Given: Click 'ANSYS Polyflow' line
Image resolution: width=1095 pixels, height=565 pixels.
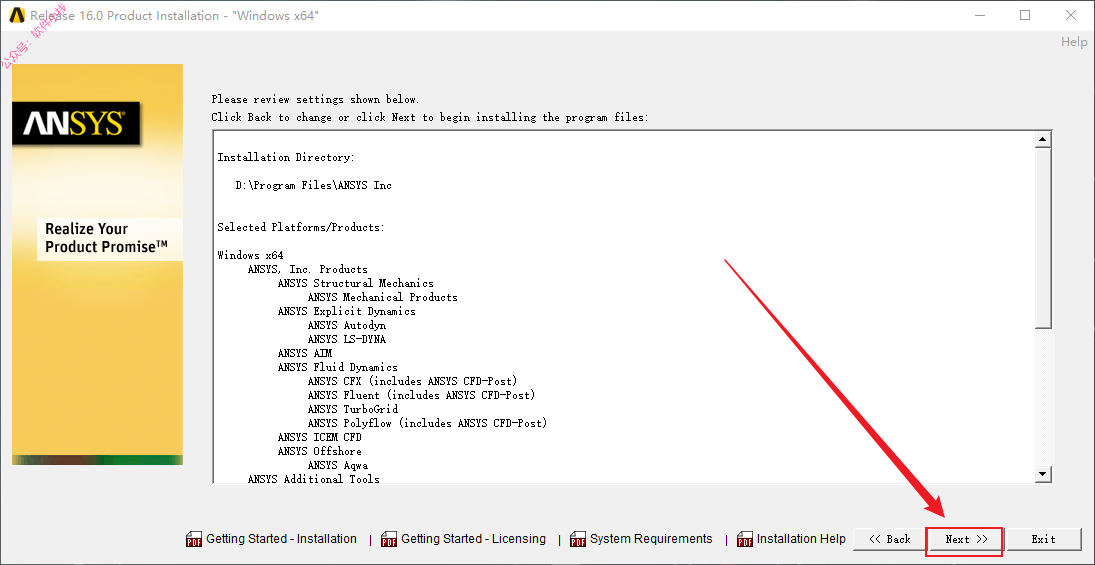Looking at the screenshot, I should click(427, 423).
